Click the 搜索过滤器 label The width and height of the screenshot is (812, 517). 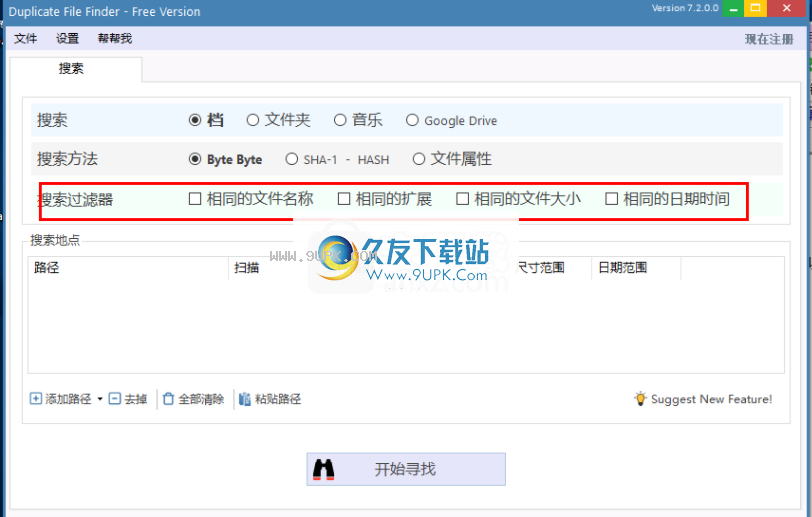(x=76, y=200)
